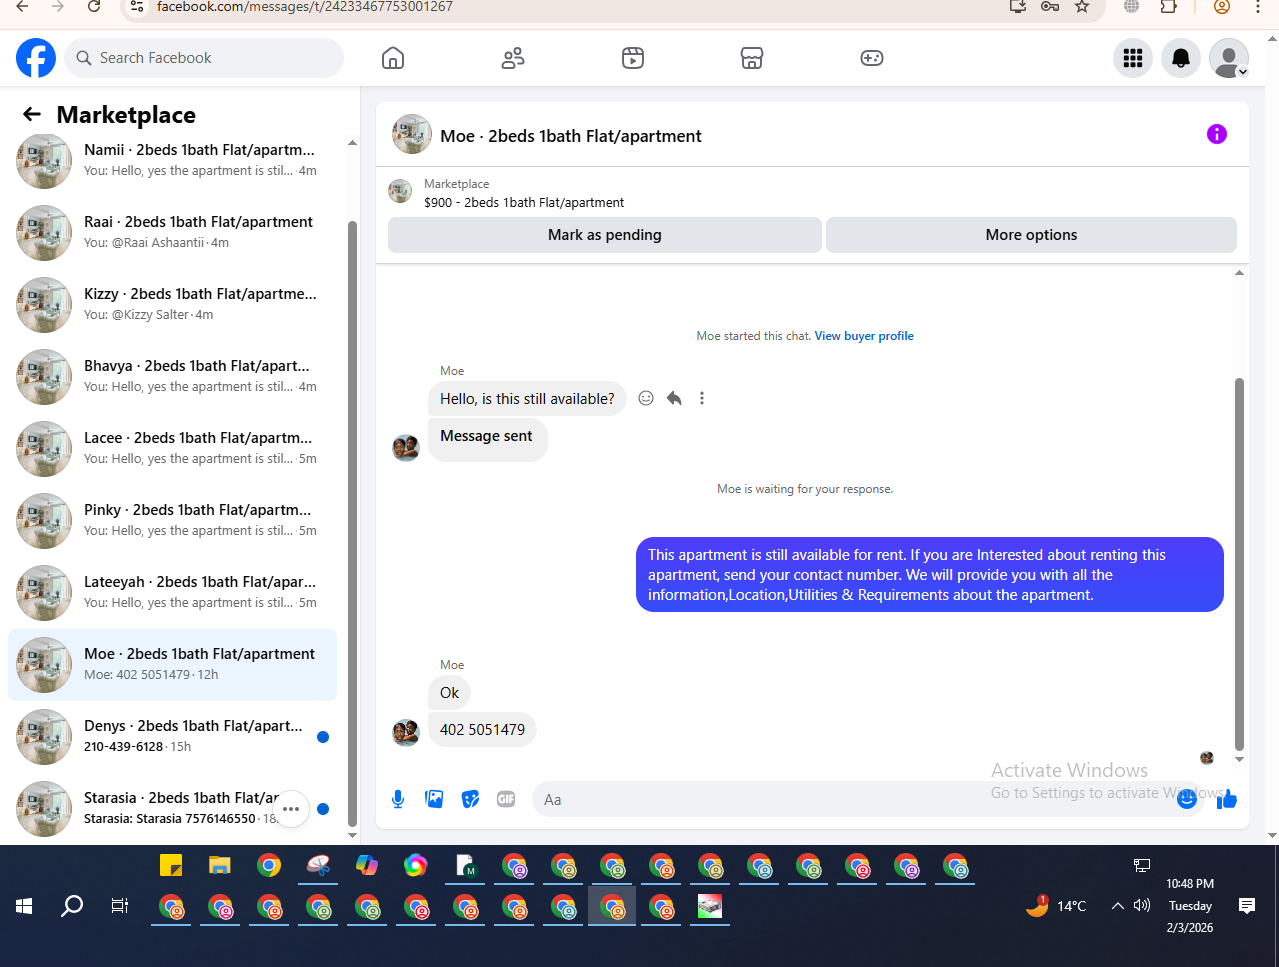
Task: Open notifications bell
Action: point(1181,58)
